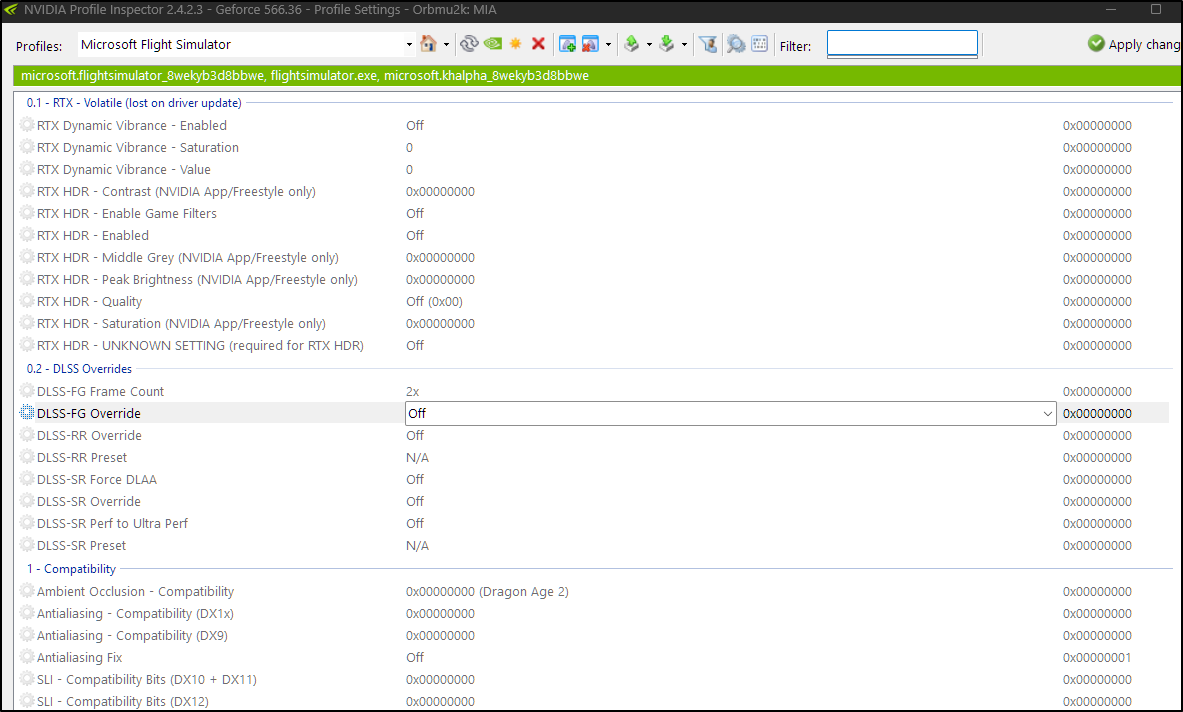
Task: Click gear icon beside DLSS-FG Frame Count
Action: tap(27, 391)
